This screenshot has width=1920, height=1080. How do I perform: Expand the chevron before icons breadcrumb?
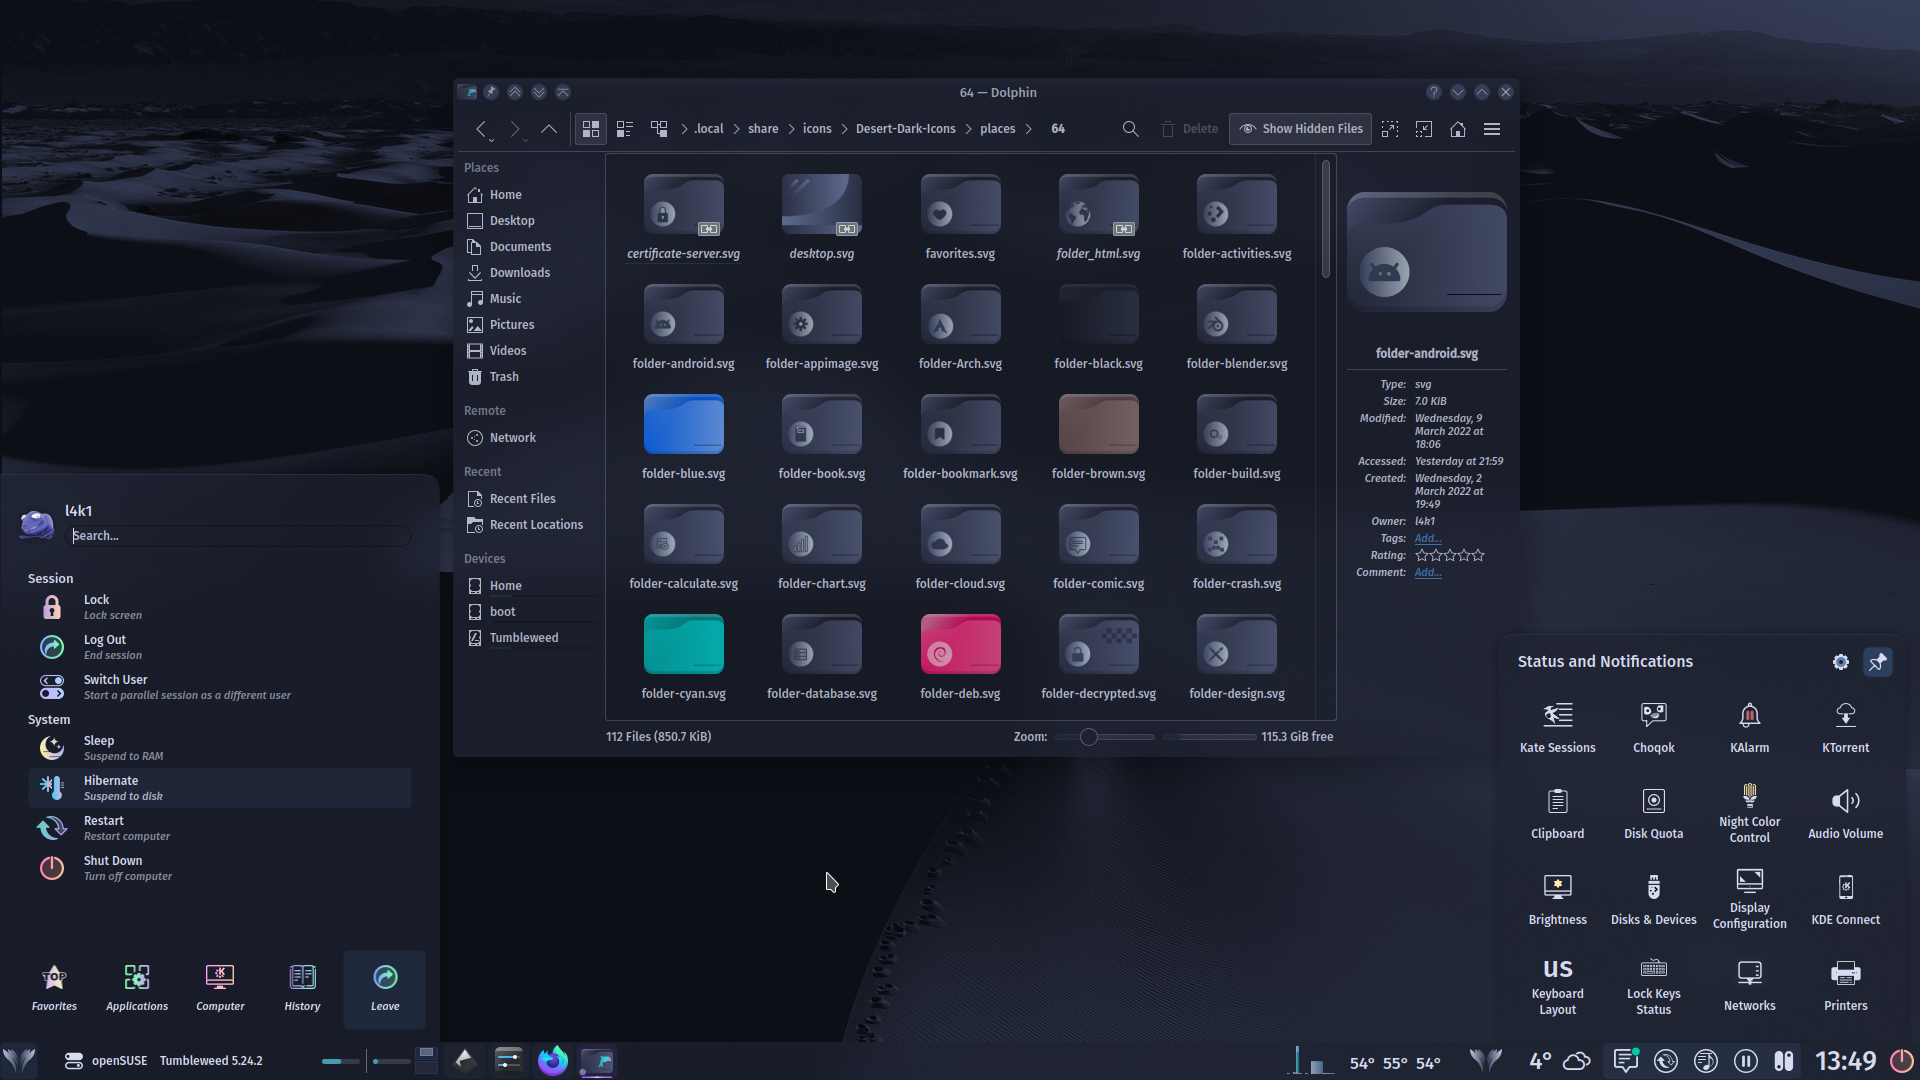point(792,129)
